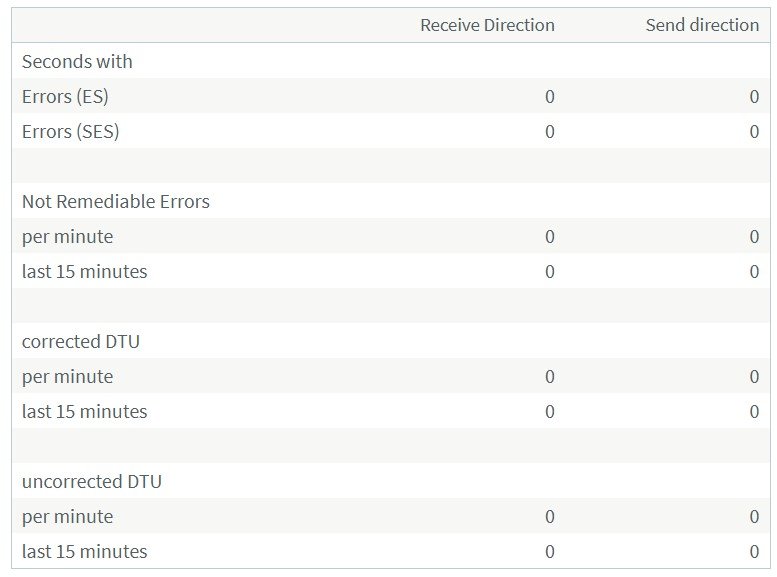Click corrected DTU per minute Receive value
This screenshot has height=577, width=777.
549,376
